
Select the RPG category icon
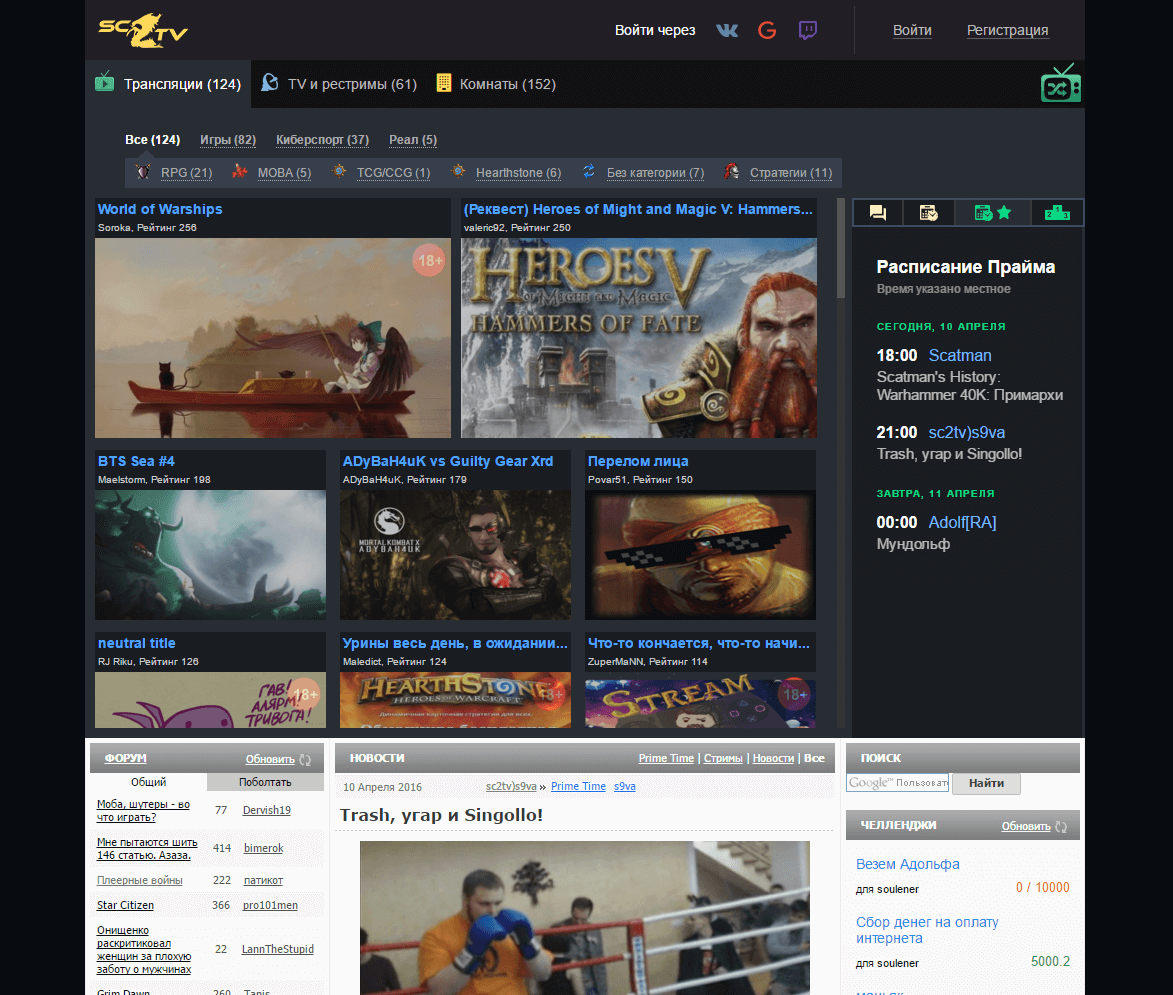pyautogui.click(x=142, y=171)
